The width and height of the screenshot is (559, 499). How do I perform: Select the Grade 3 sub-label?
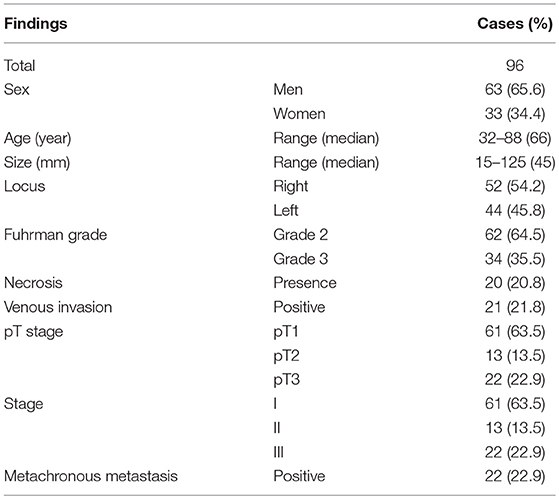point(301,259)
